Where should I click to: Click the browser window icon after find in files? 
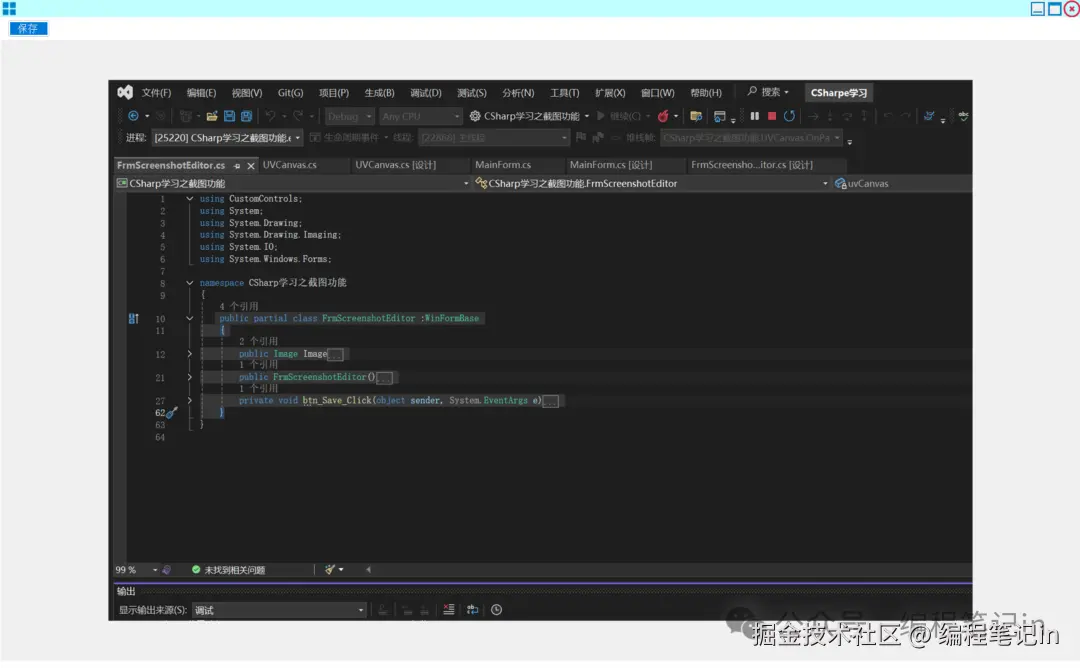719,116
